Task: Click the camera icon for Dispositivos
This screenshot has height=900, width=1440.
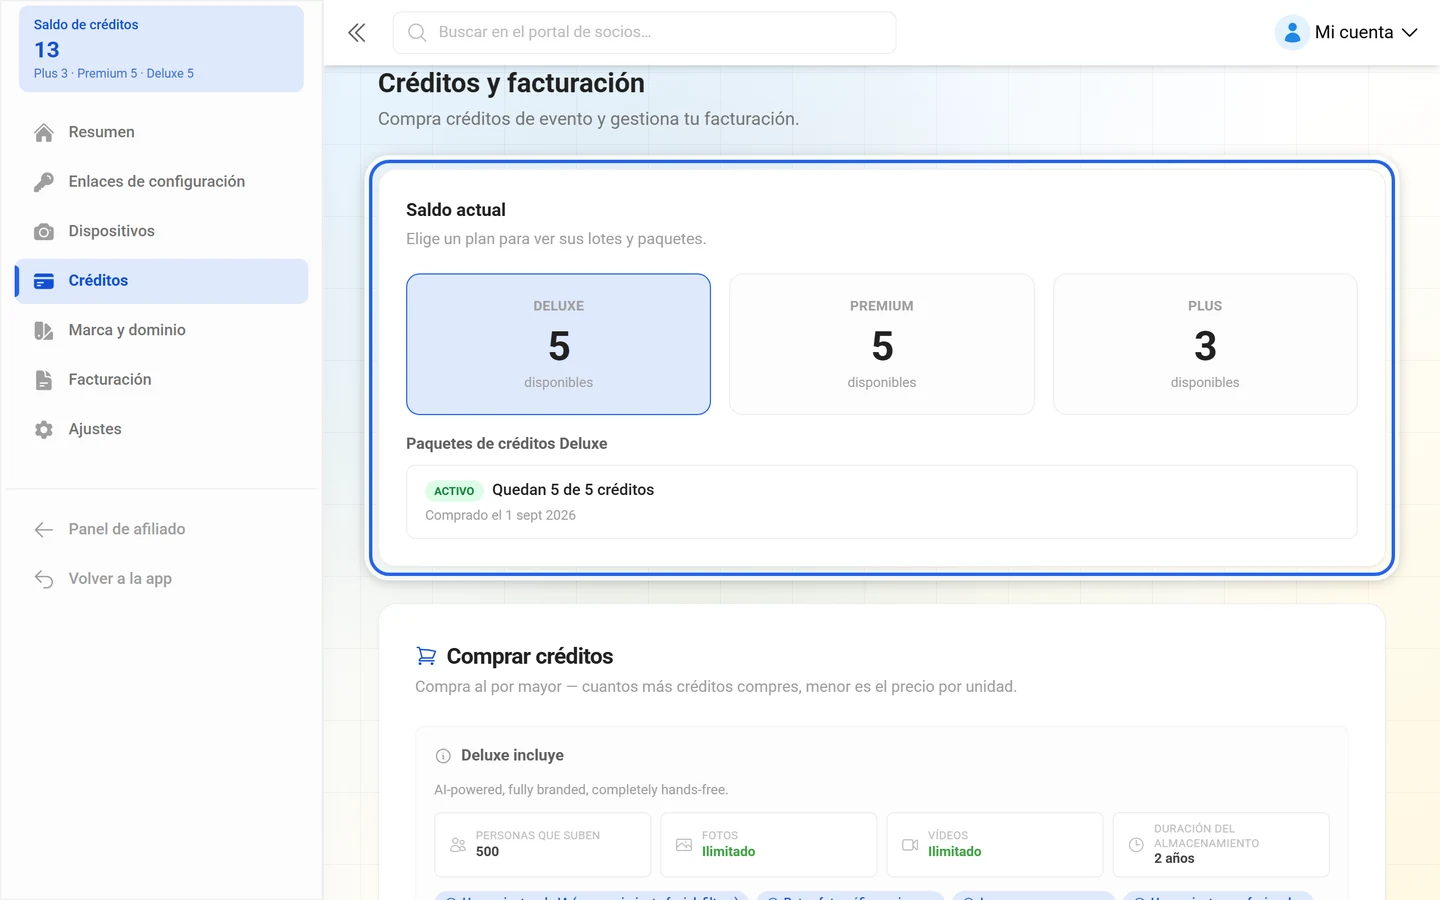Action: [44, 232]
